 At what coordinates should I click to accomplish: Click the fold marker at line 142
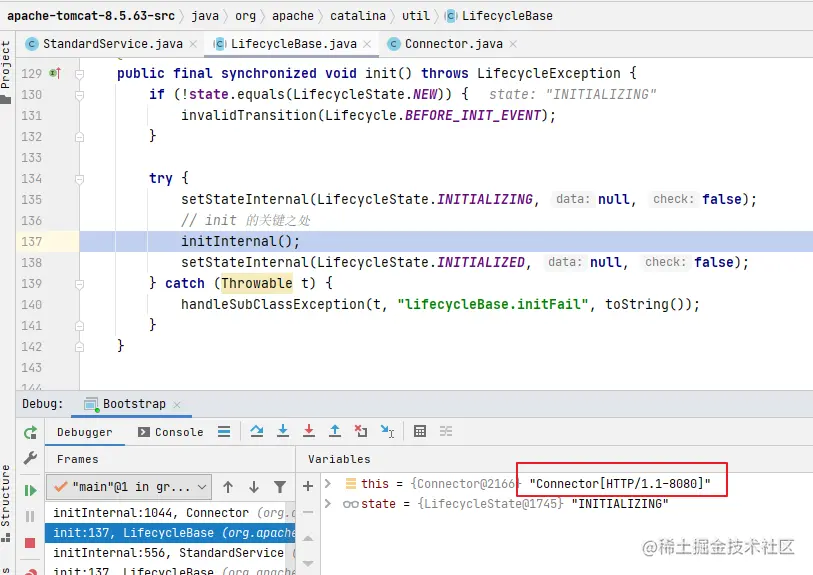click(x=79, y=346)
